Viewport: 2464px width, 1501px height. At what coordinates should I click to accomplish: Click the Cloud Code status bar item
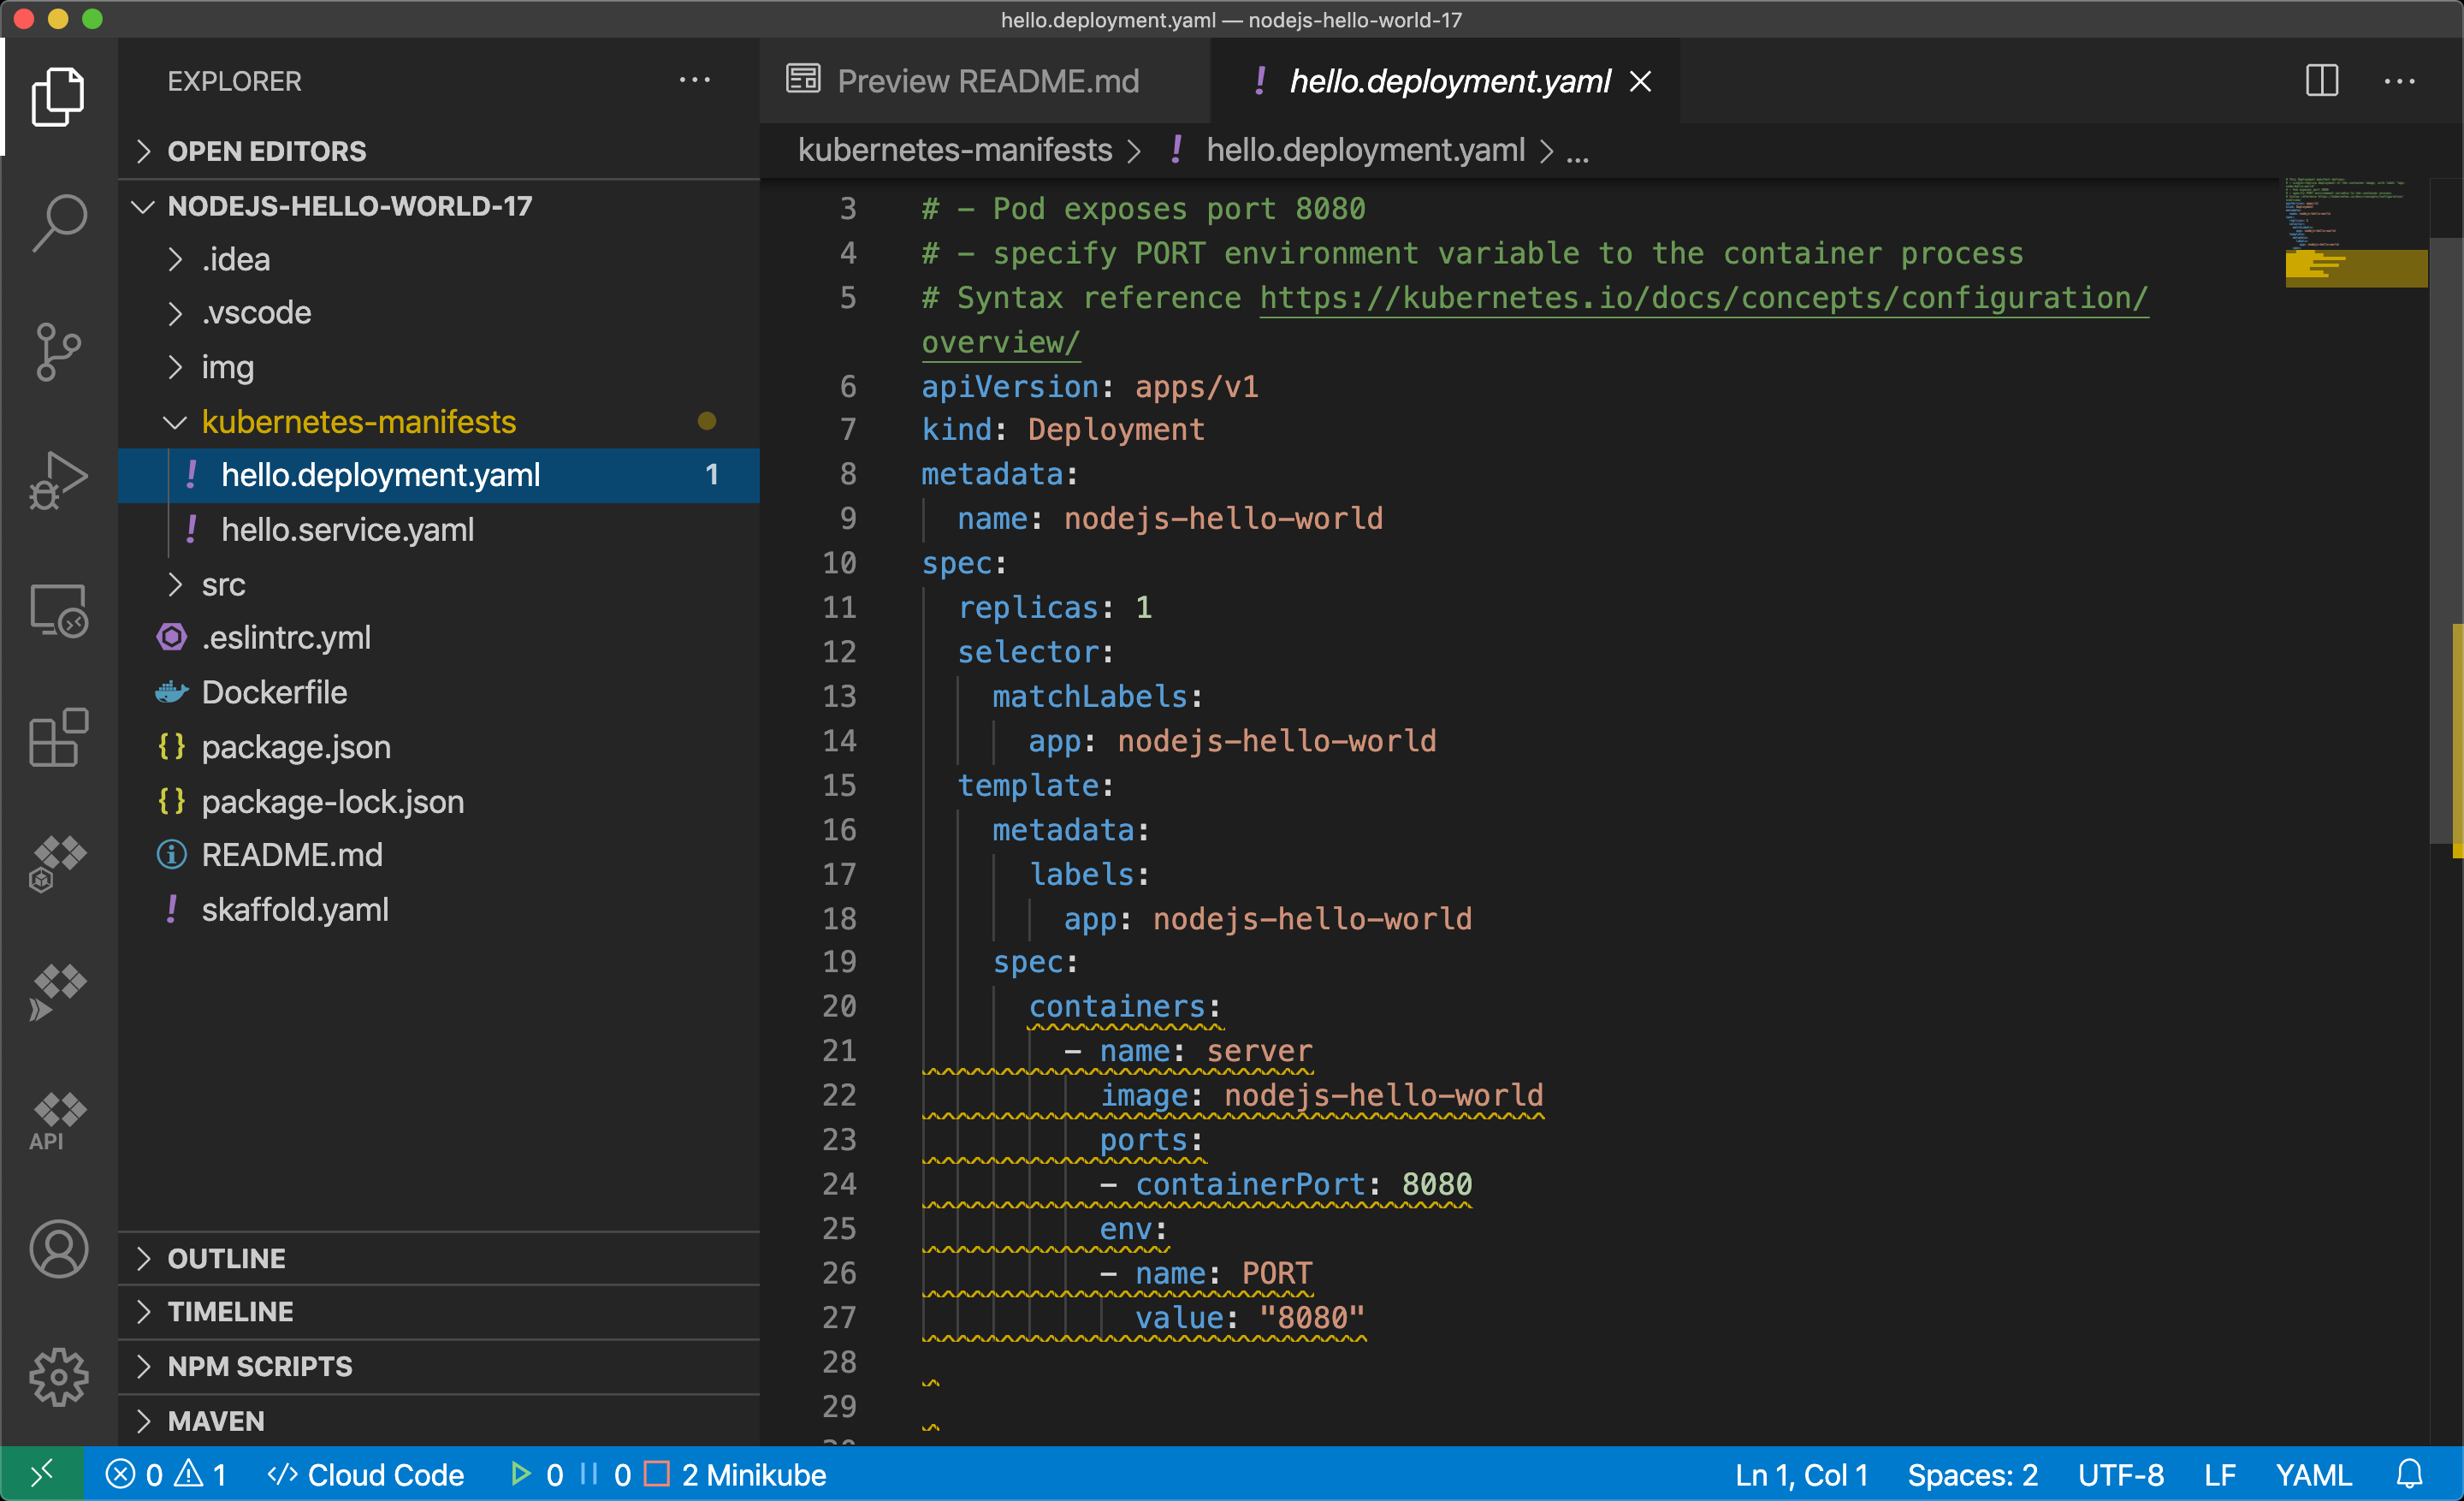tap(365, 1474)
